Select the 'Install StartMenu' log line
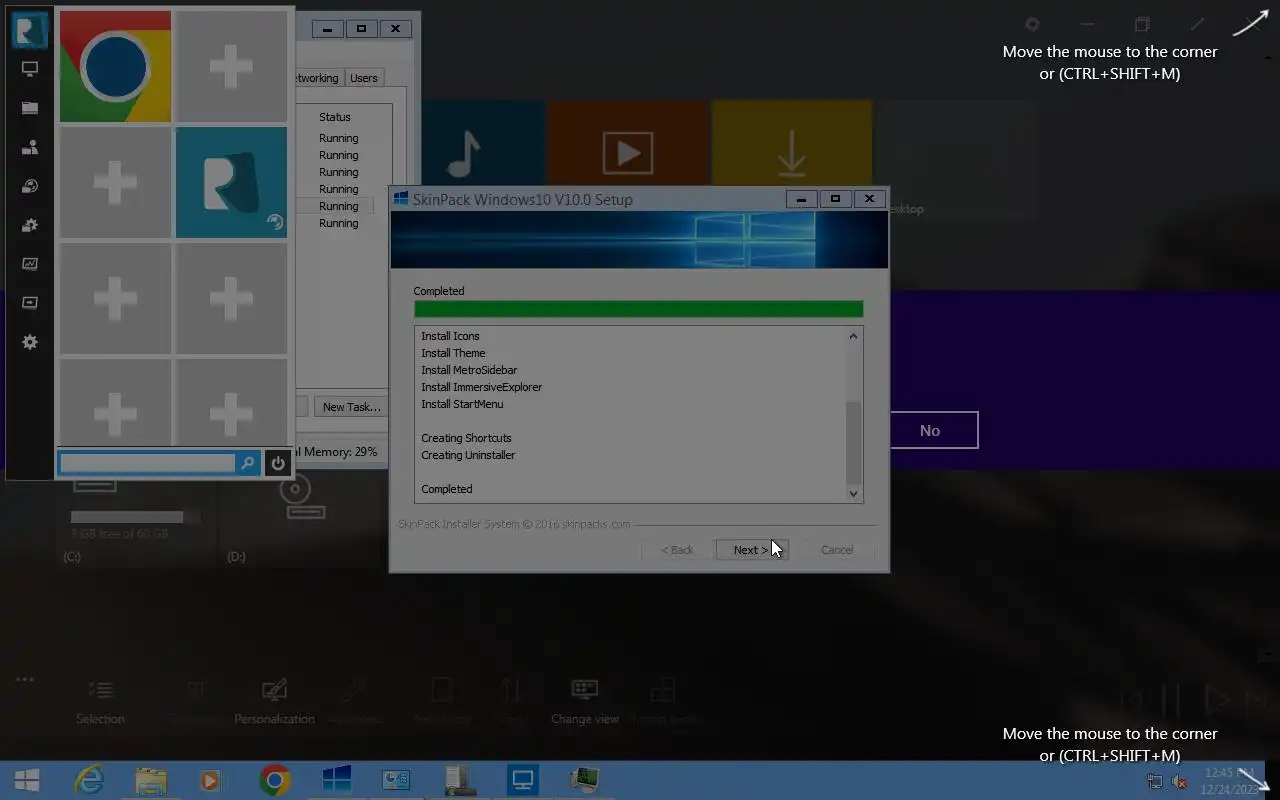 (462, 404)
